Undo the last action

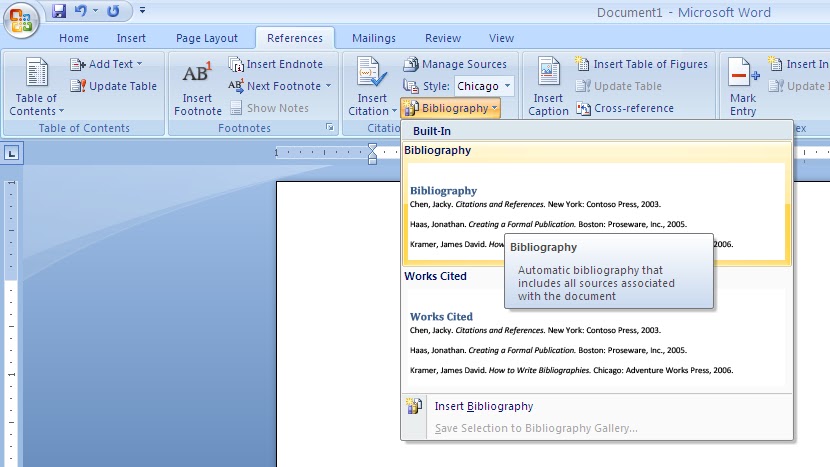coord(80,11)
